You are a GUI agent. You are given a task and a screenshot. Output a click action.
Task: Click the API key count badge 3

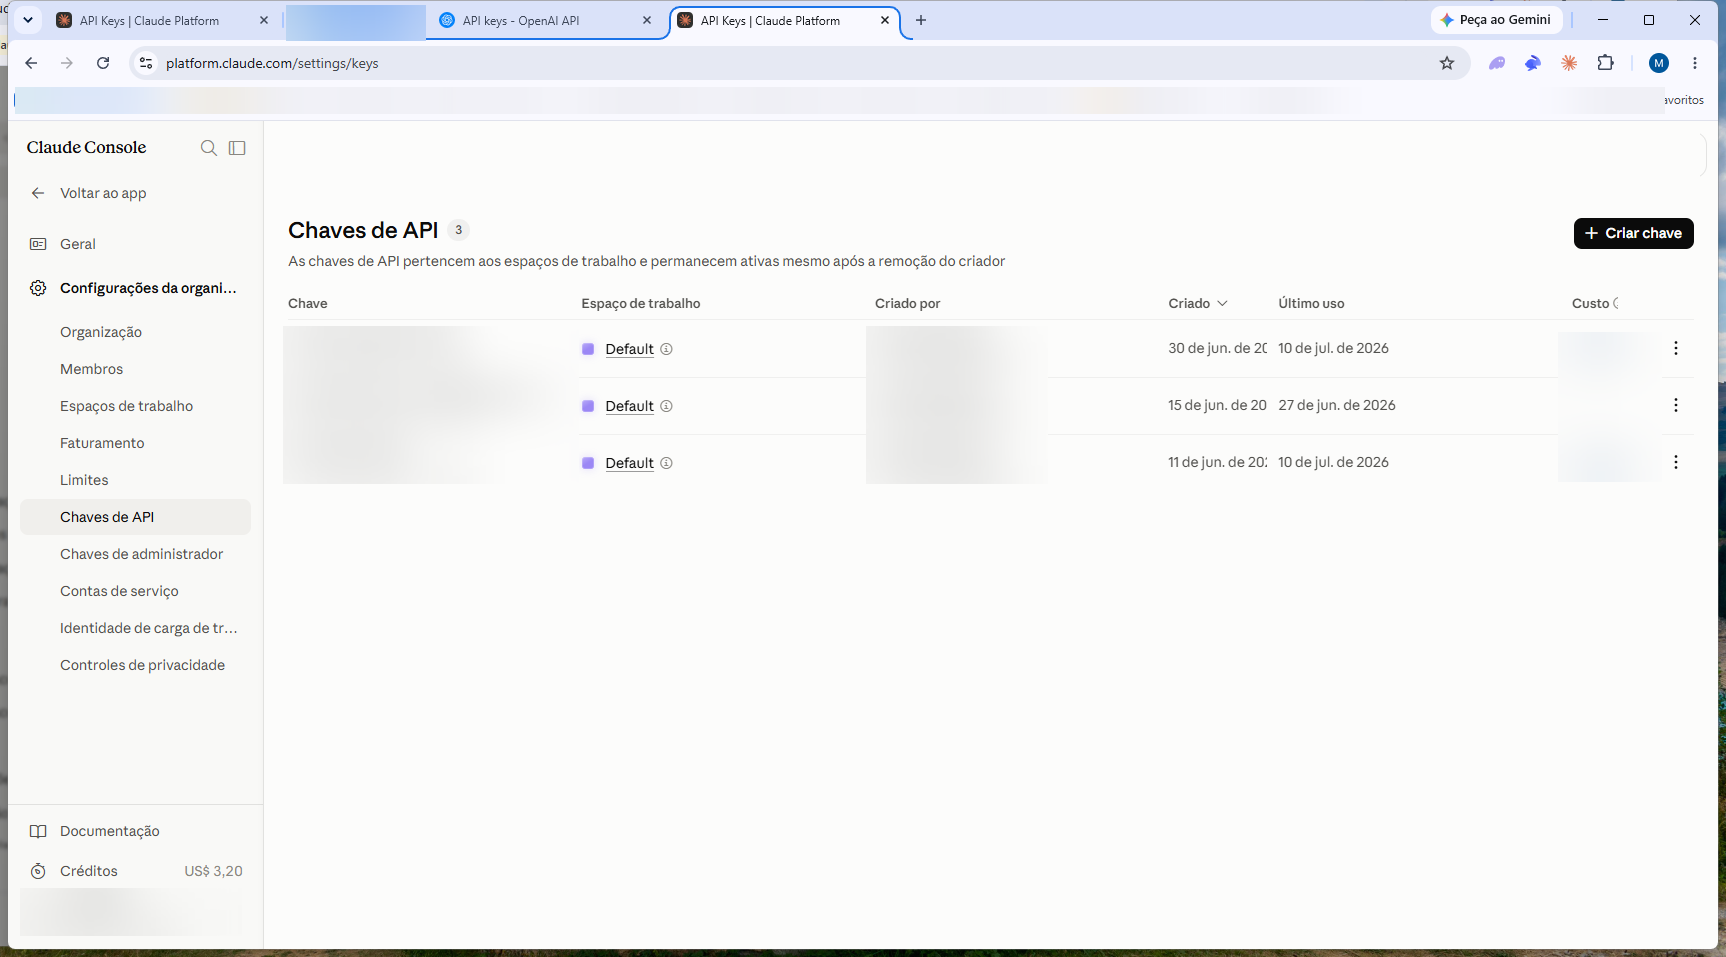point(458,230)
